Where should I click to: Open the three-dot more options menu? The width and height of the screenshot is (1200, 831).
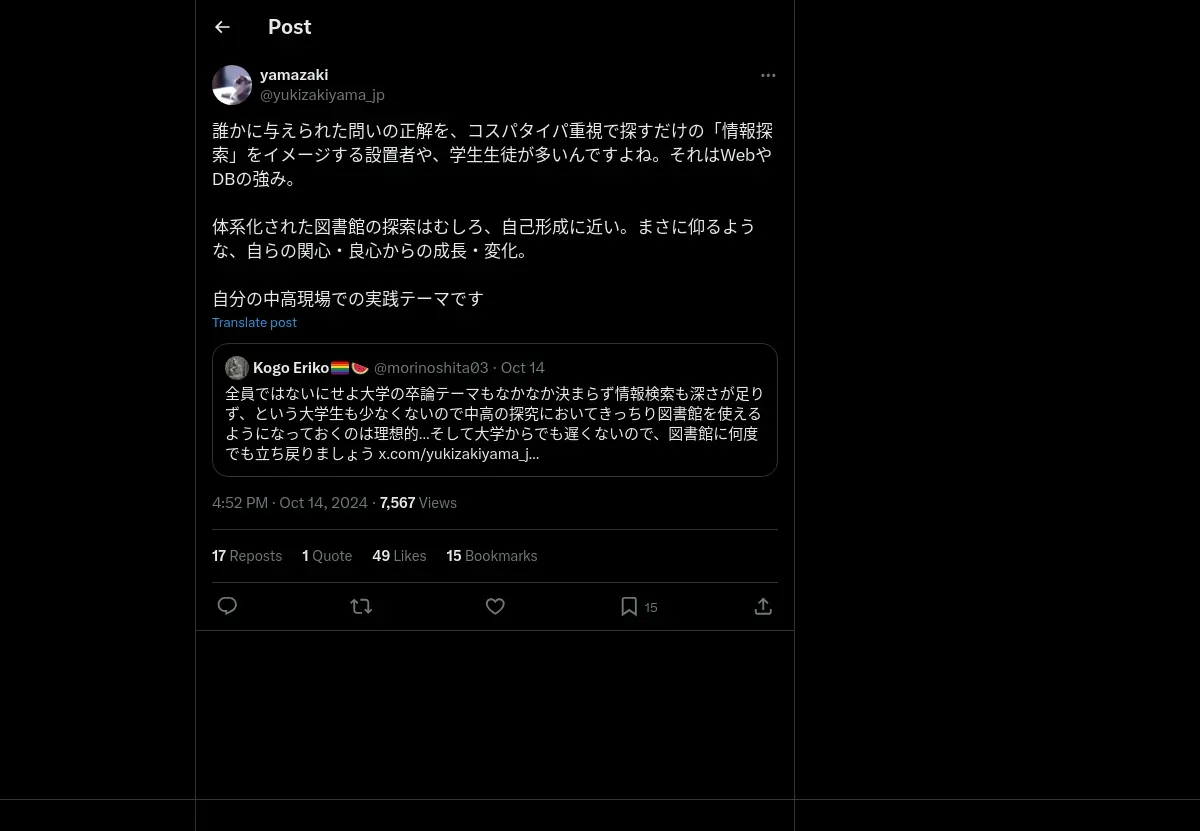coord(768,75)
